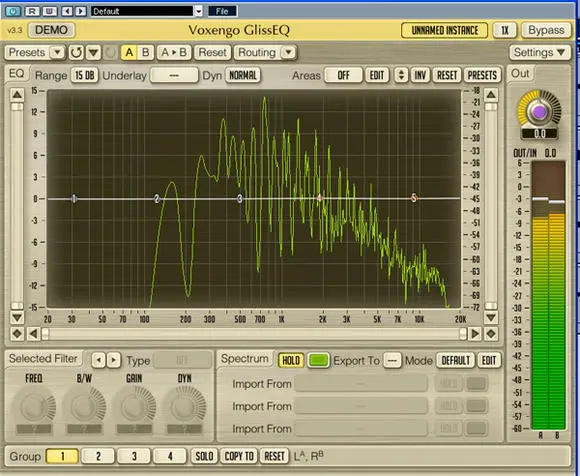The width and height of the screenshot is (580, 476).
Task: Select Group 2
Action: (x=98, y=456)
